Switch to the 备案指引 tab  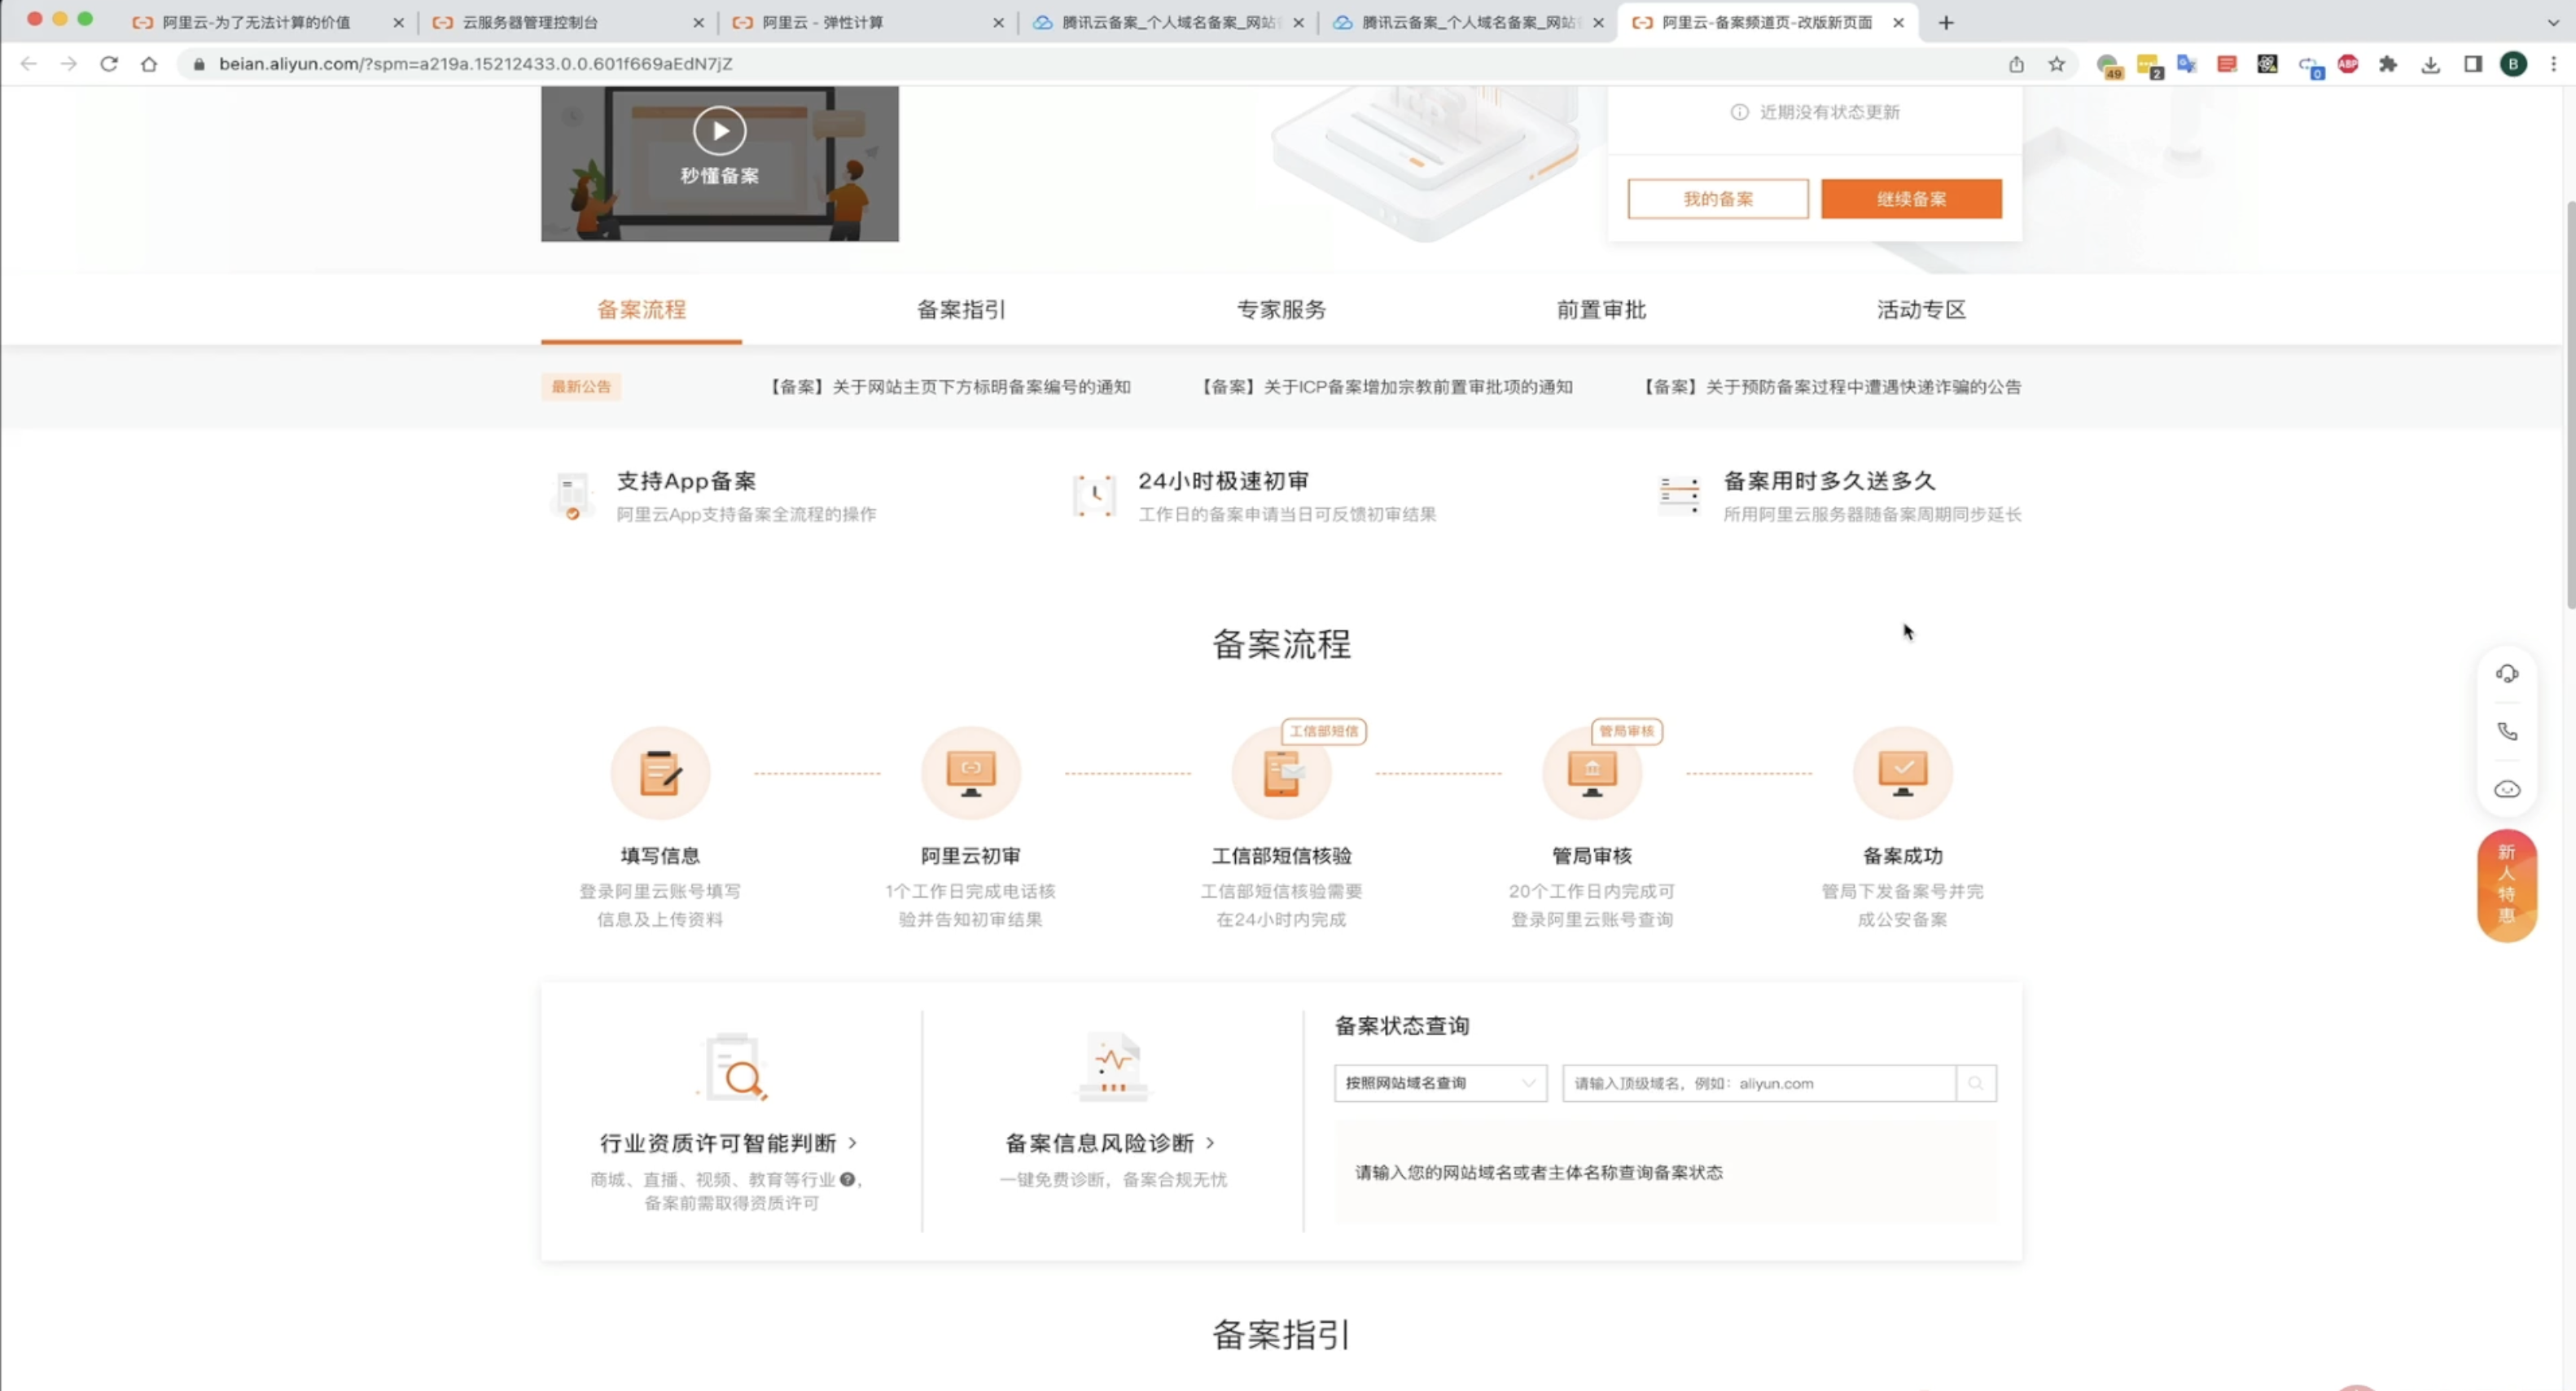pos(960,310)
